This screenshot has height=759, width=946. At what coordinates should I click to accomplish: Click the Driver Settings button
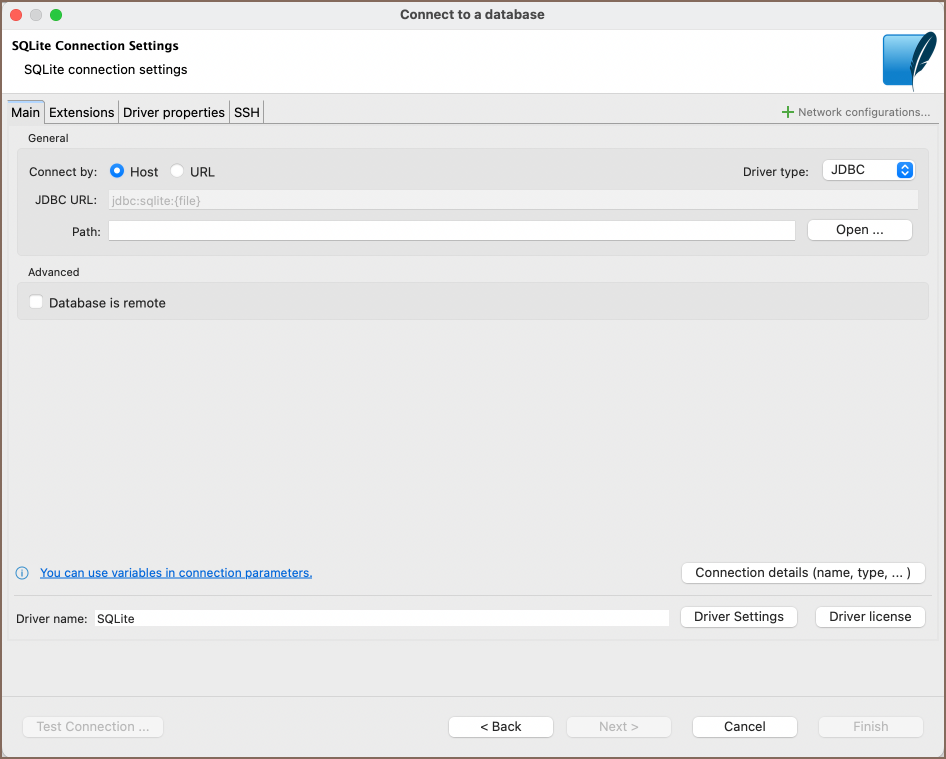click(738, 617)
